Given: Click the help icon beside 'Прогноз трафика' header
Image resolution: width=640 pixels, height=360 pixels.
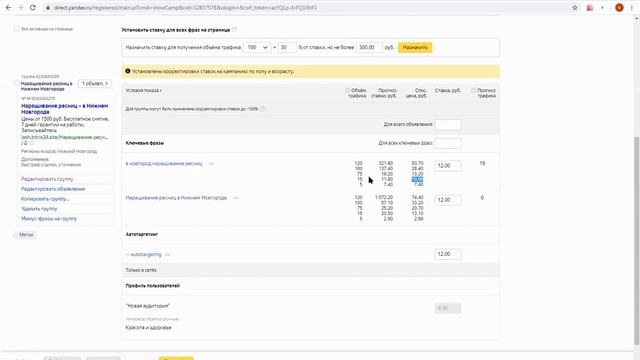Looking at the screenshot, I should click(x=473, y=91).
